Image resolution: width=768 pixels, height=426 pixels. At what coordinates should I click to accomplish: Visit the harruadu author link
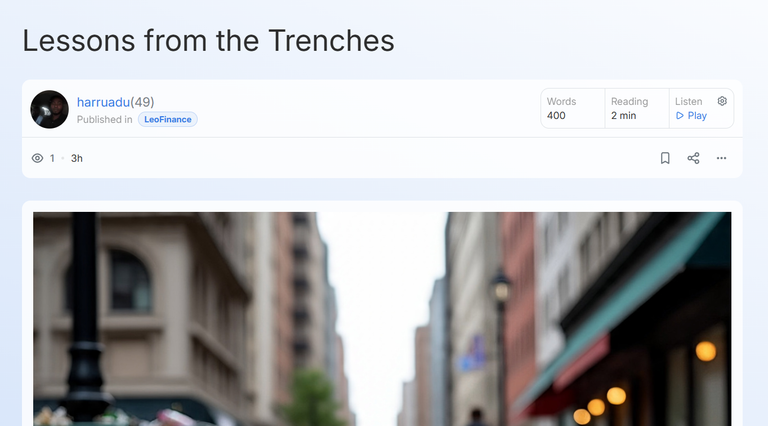(103, 102)
